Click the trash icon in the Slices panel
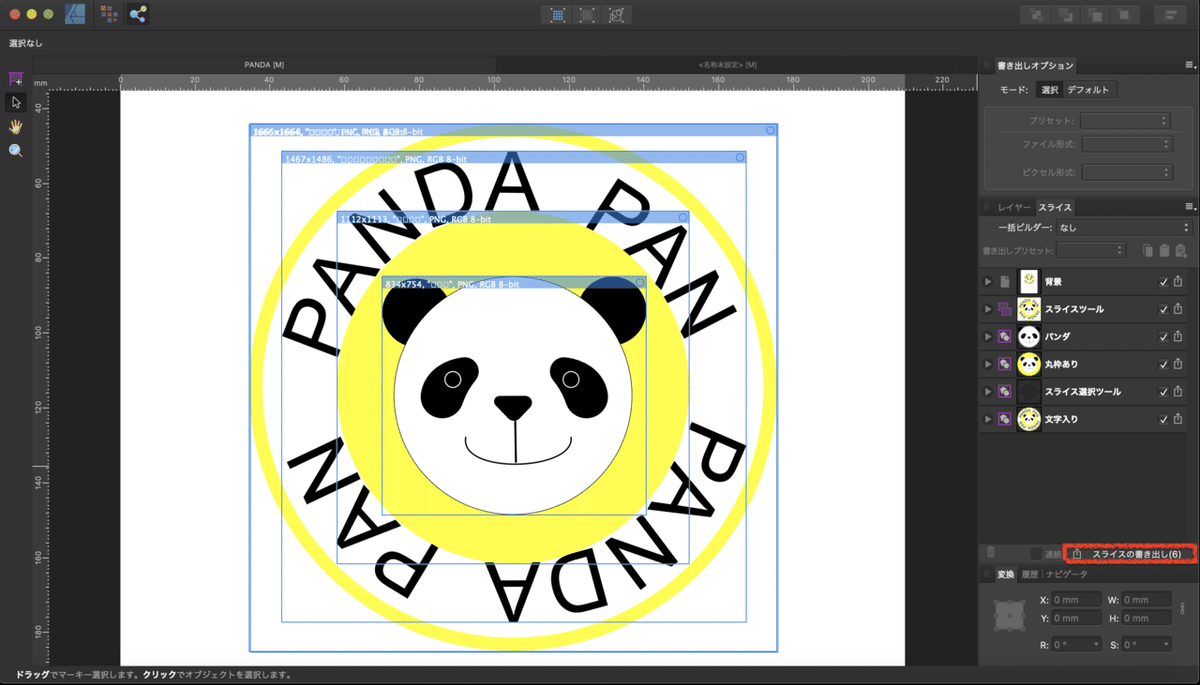This screenshot has width=1200, height=685. 990,552
